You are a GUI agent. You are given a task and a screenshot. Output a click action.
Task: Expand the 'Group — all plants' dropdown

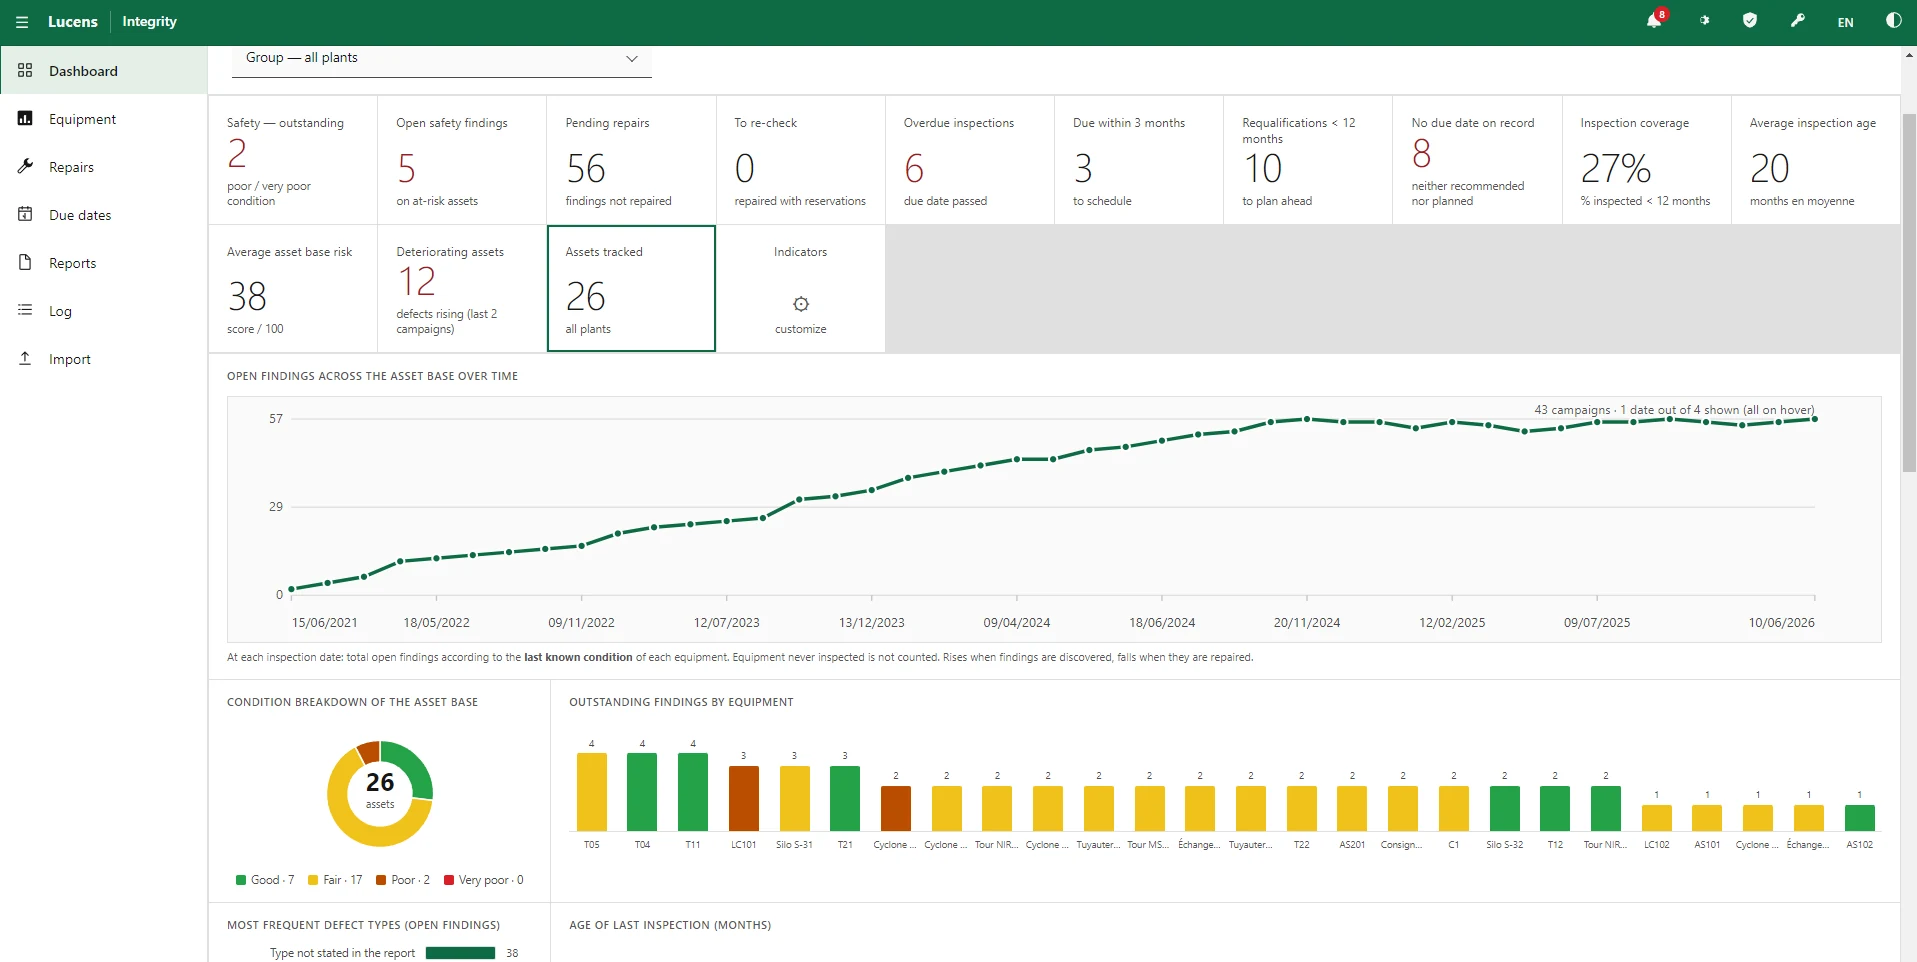coord(442,59)
